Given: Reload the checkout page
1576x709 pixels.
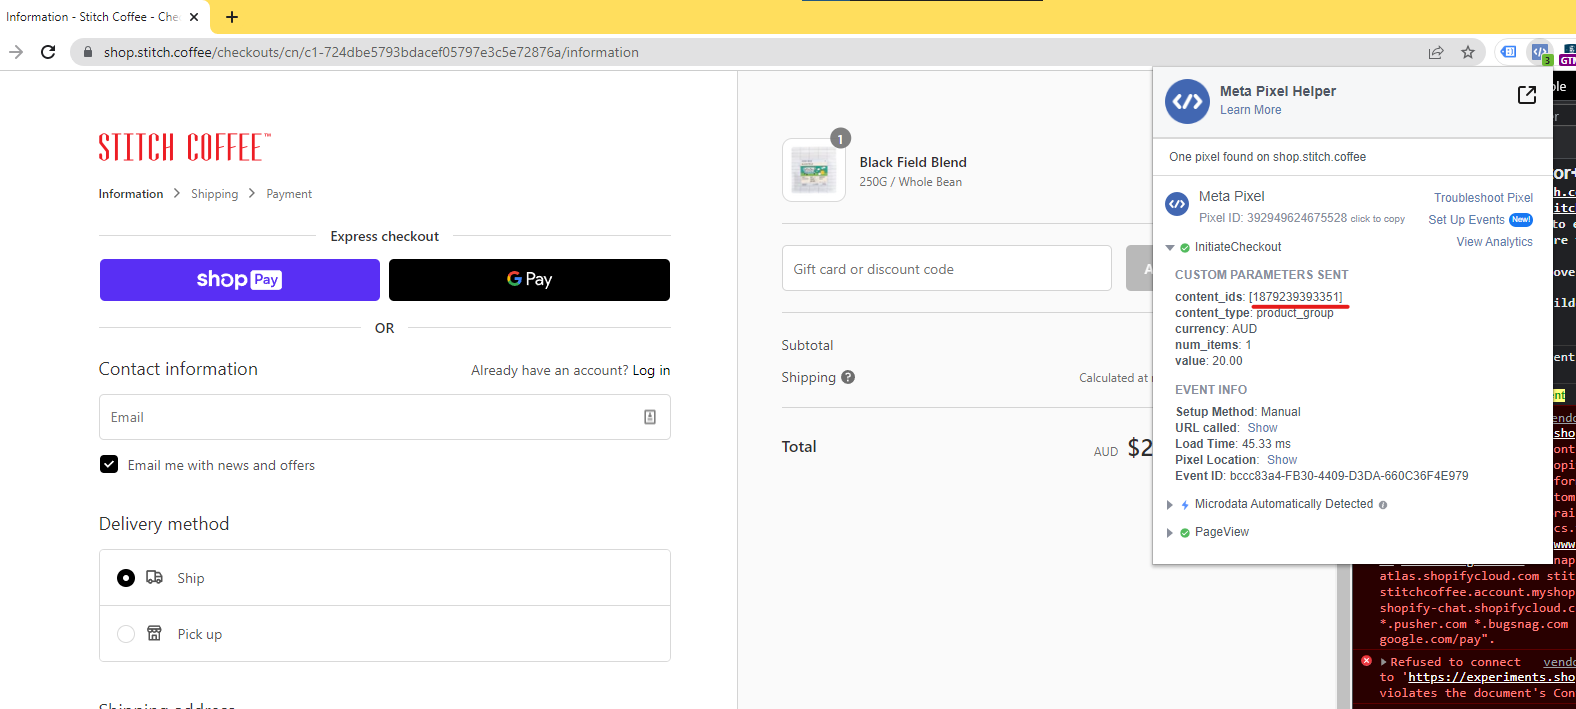Looking at the screenshot, I should coord(48,52).
